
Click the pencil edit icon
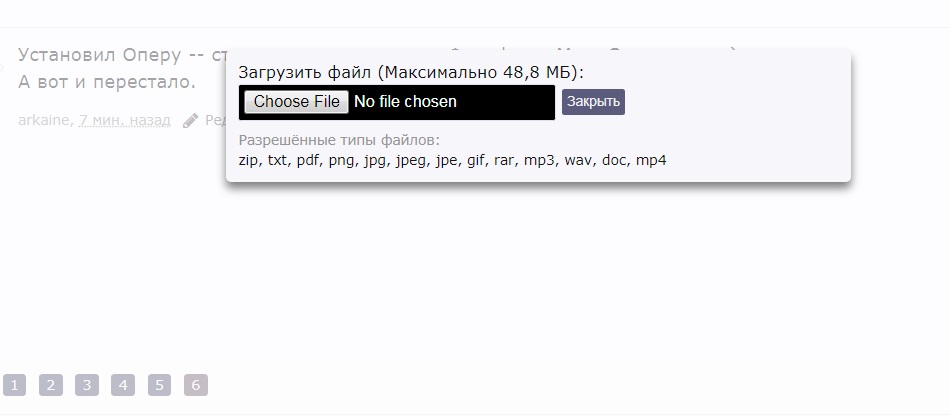(x=190, y=120)
